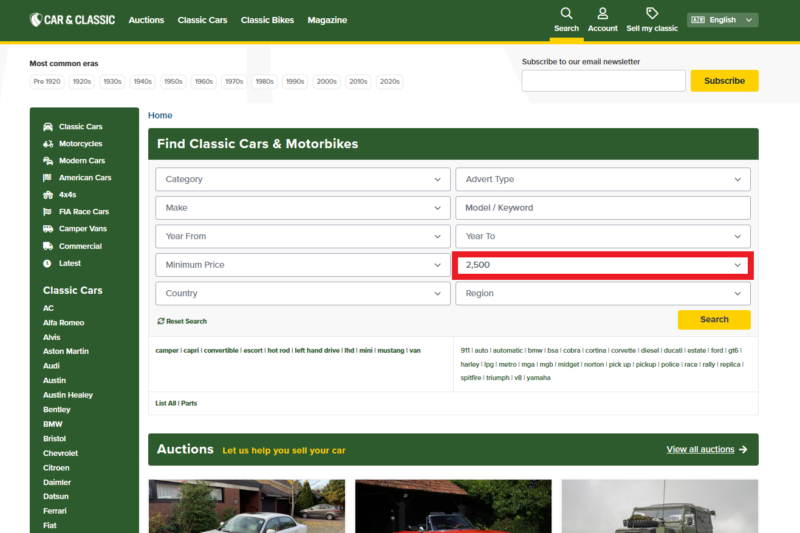This screenshot has width=800, height=533.
Task: Click the mustang keyword link
Action: coord(391,350)
